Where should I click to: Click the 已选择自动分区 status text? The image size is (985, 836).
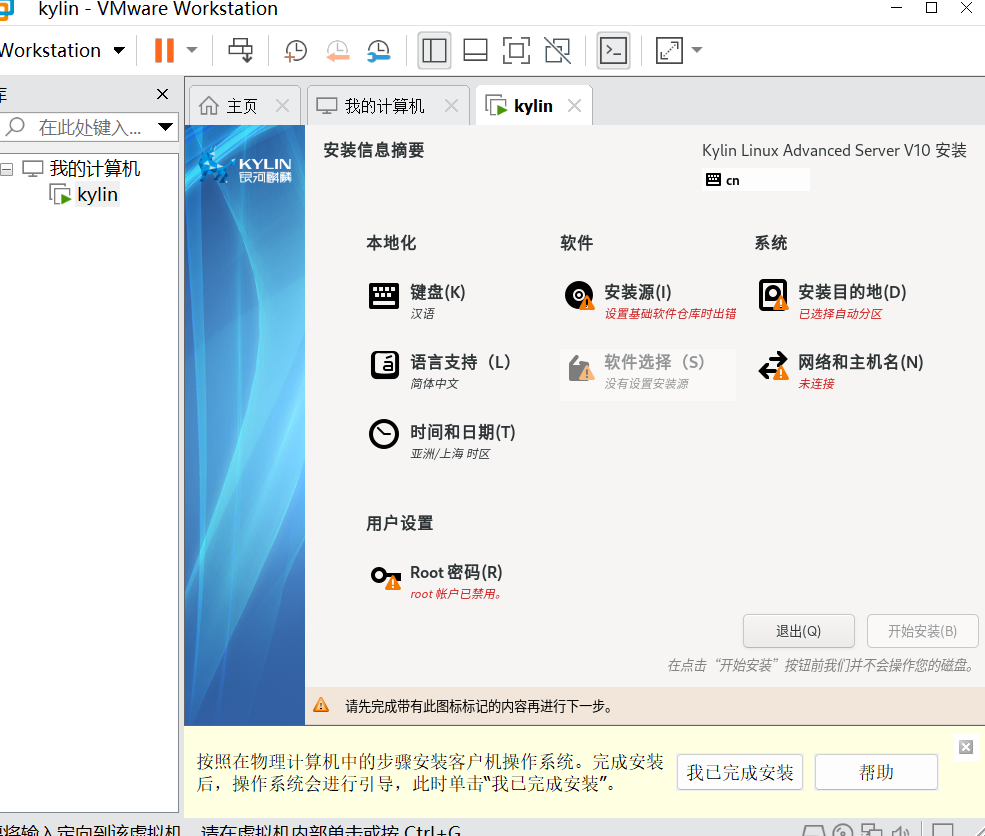[x=840, y=313]
